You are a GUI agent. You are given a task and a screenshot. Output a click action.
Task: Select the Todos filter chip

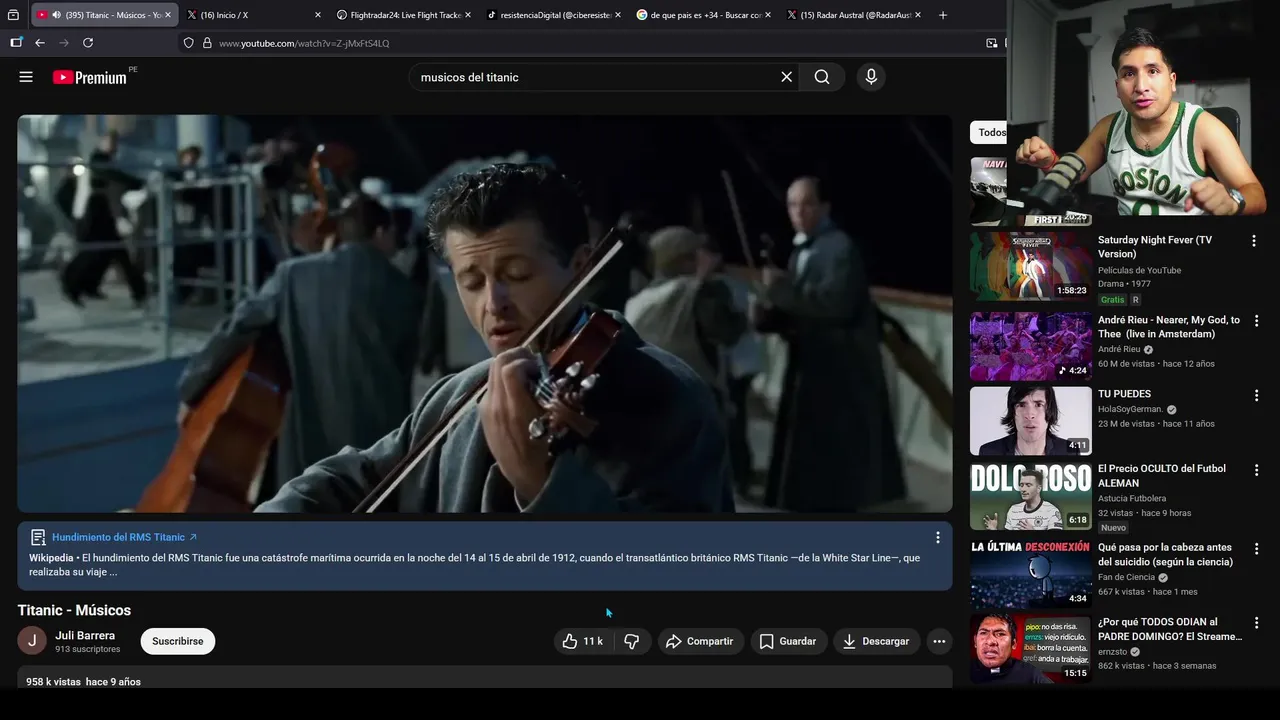pyautogui.click(x=989, y=133)
